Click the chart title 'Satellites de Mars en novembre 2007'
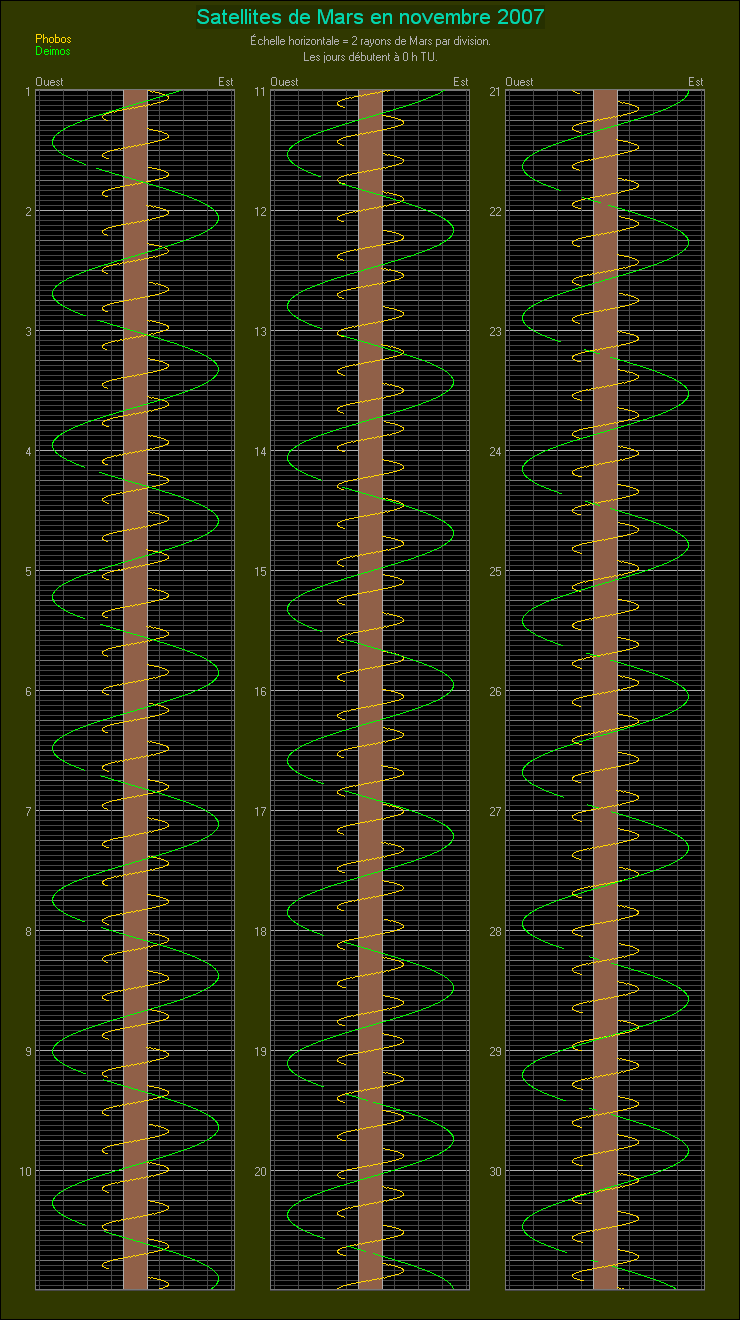 [370, 17]
